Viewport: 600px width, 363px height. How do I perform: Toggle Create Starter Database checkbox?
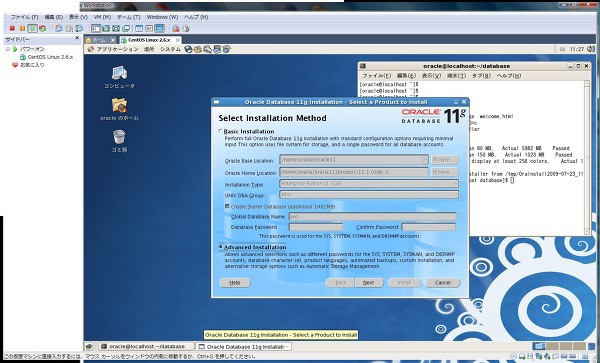(227, 206)
